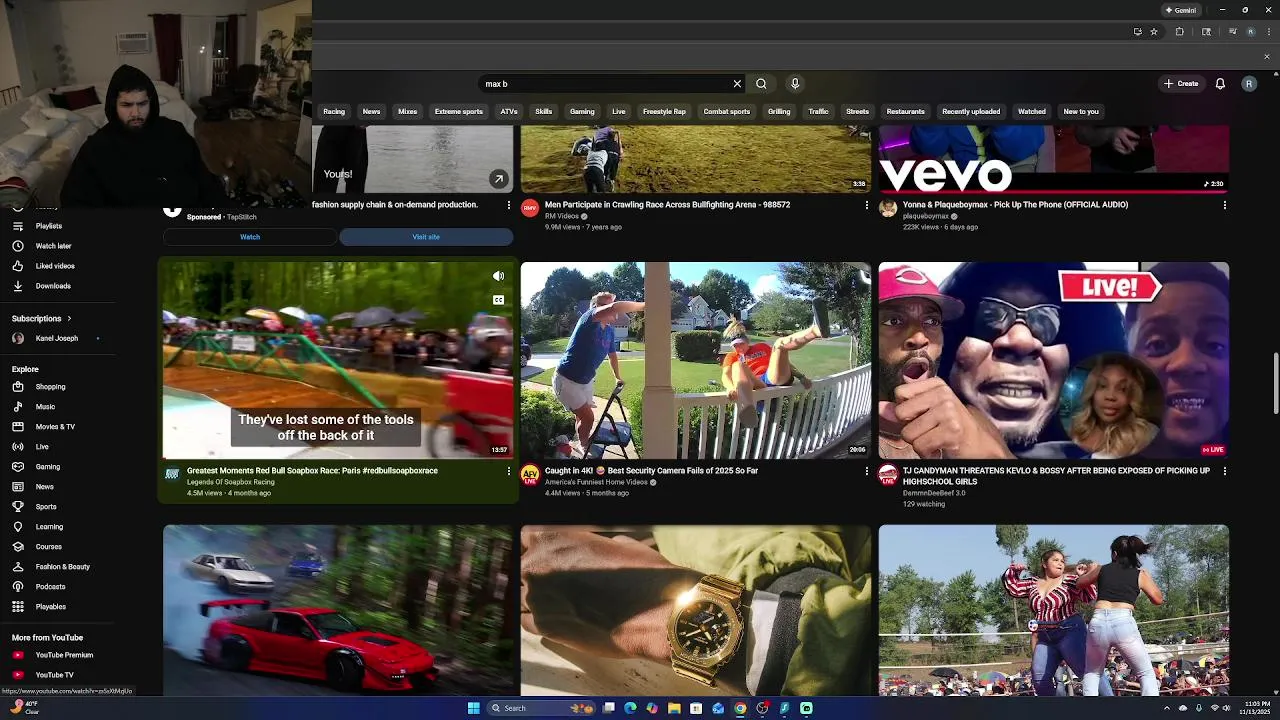
Task: Close the bar below the address bar
Action: point(1266,56)
